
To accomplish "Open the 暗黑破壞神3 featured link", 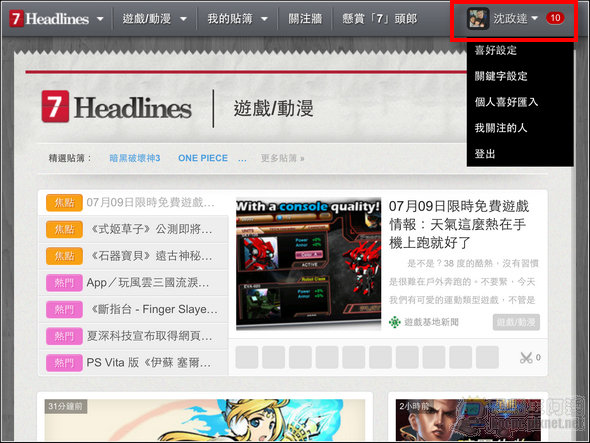I will (x=135, y=158).
